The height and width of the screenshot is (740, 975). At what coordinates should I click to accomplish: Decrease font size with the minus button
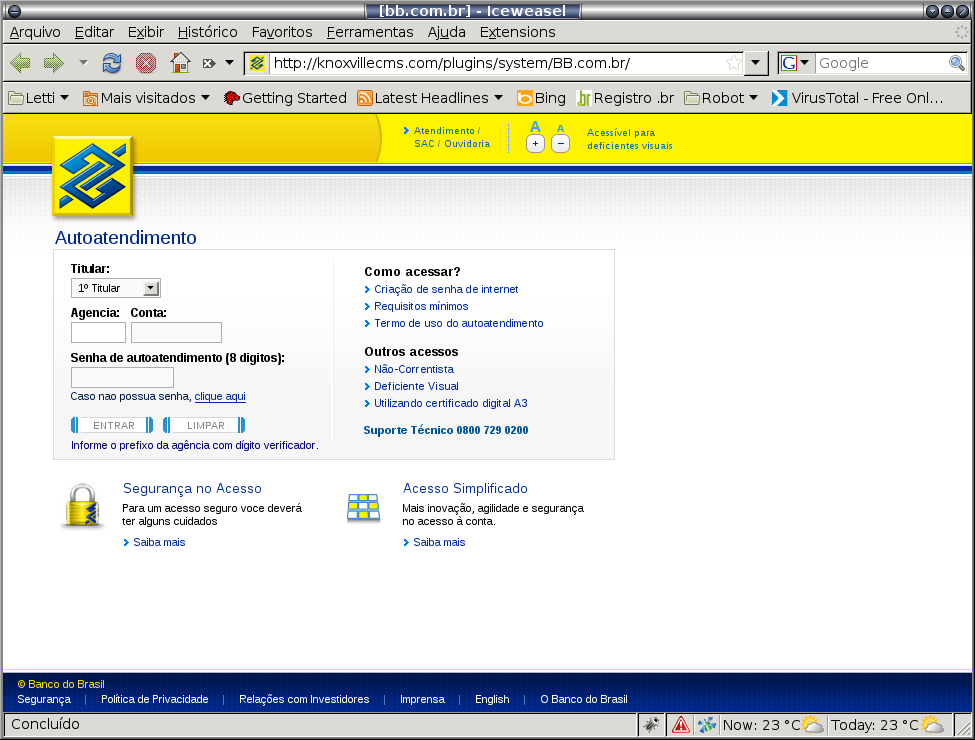click(x=560, y=144)
